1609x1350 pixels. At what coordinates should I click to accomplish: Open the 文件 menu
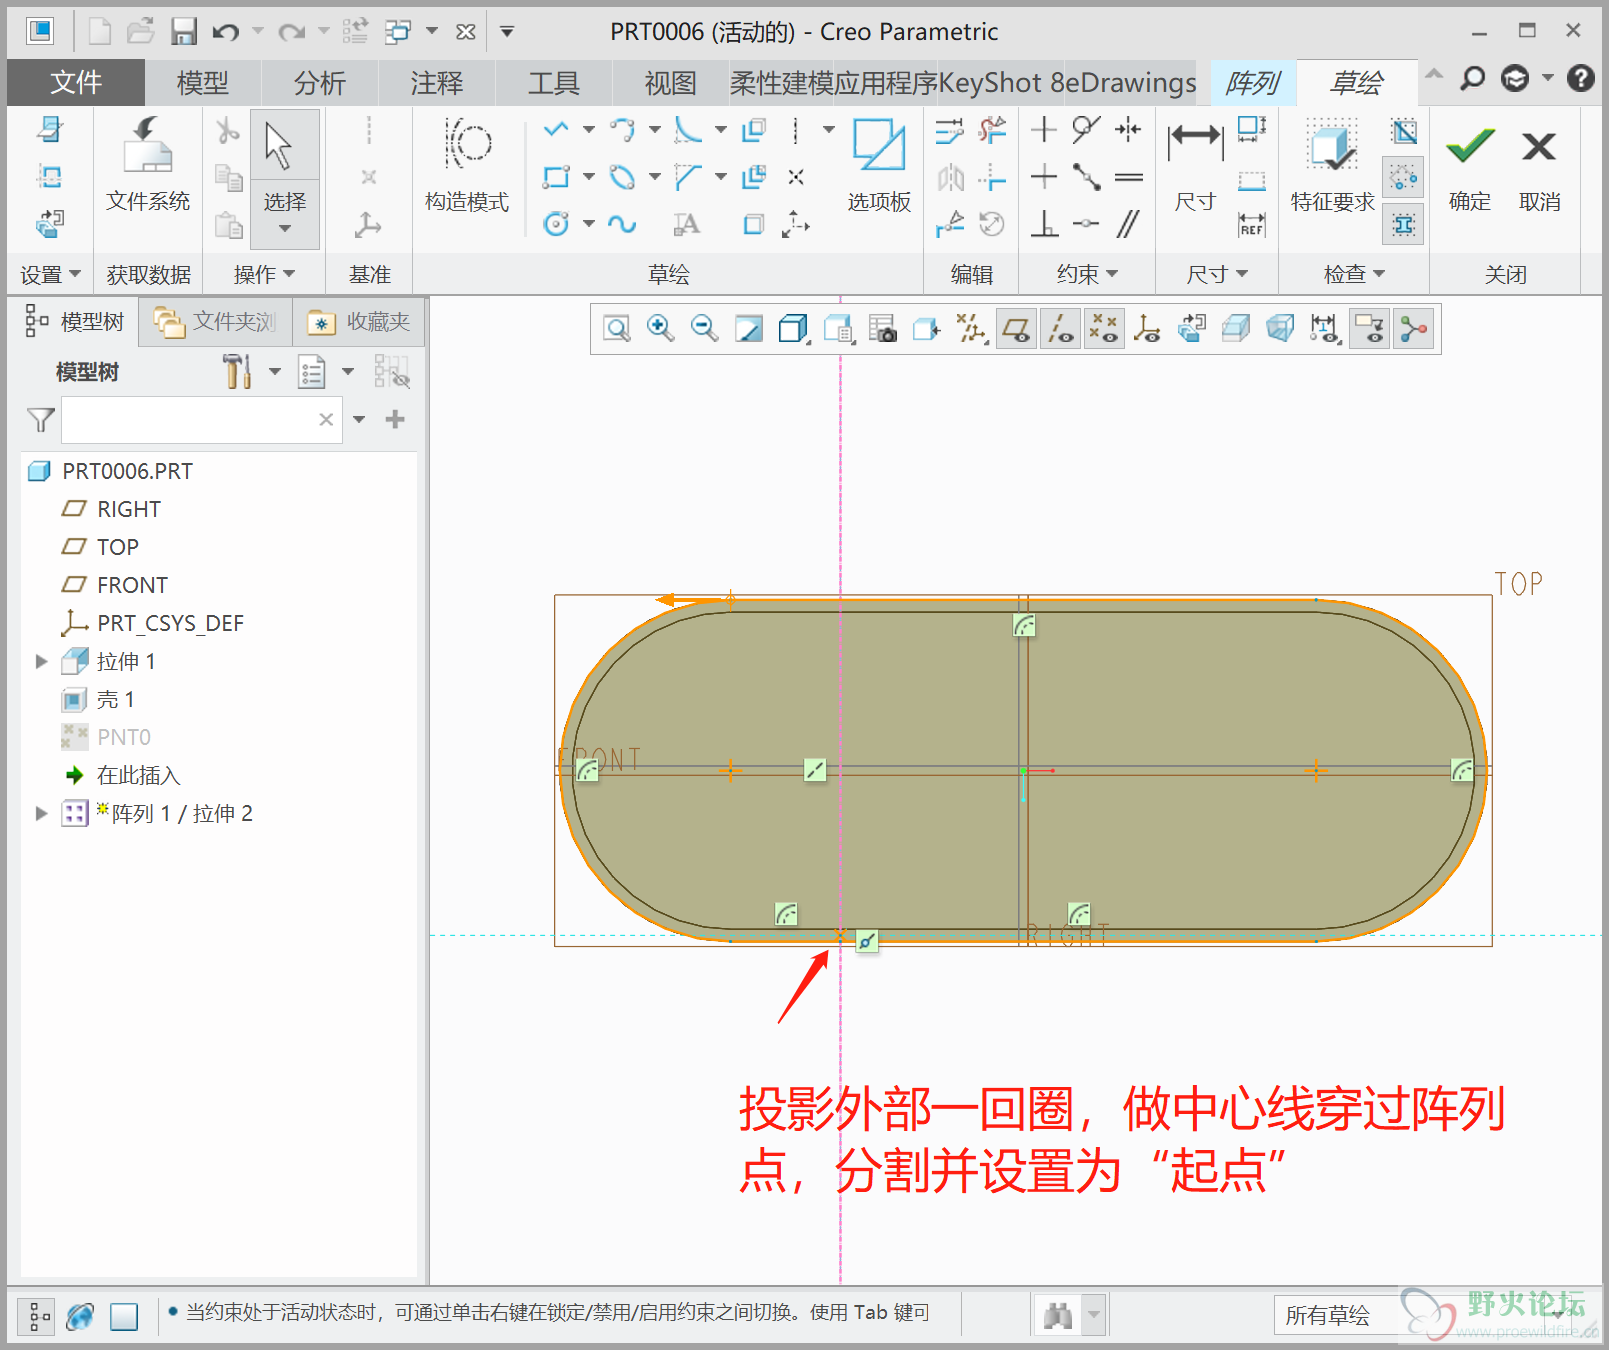(76, 83)
